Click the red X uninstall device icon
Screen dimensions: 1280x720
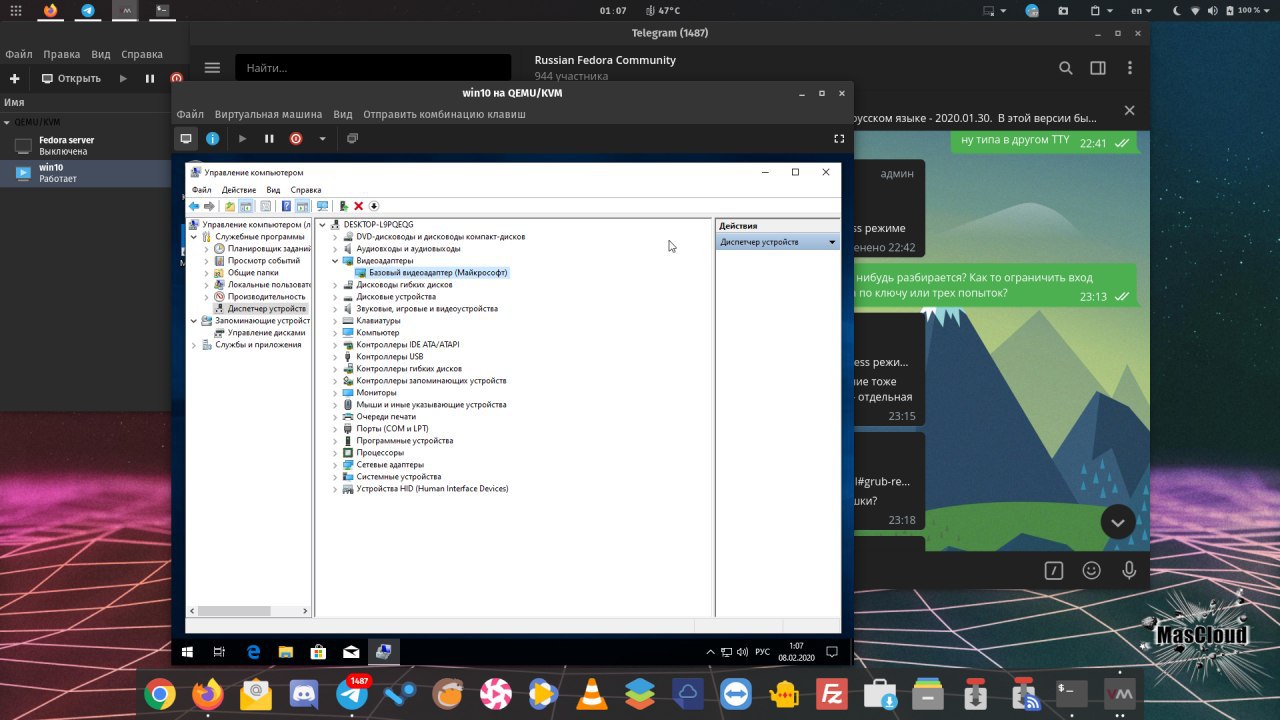tap(358, 206)
